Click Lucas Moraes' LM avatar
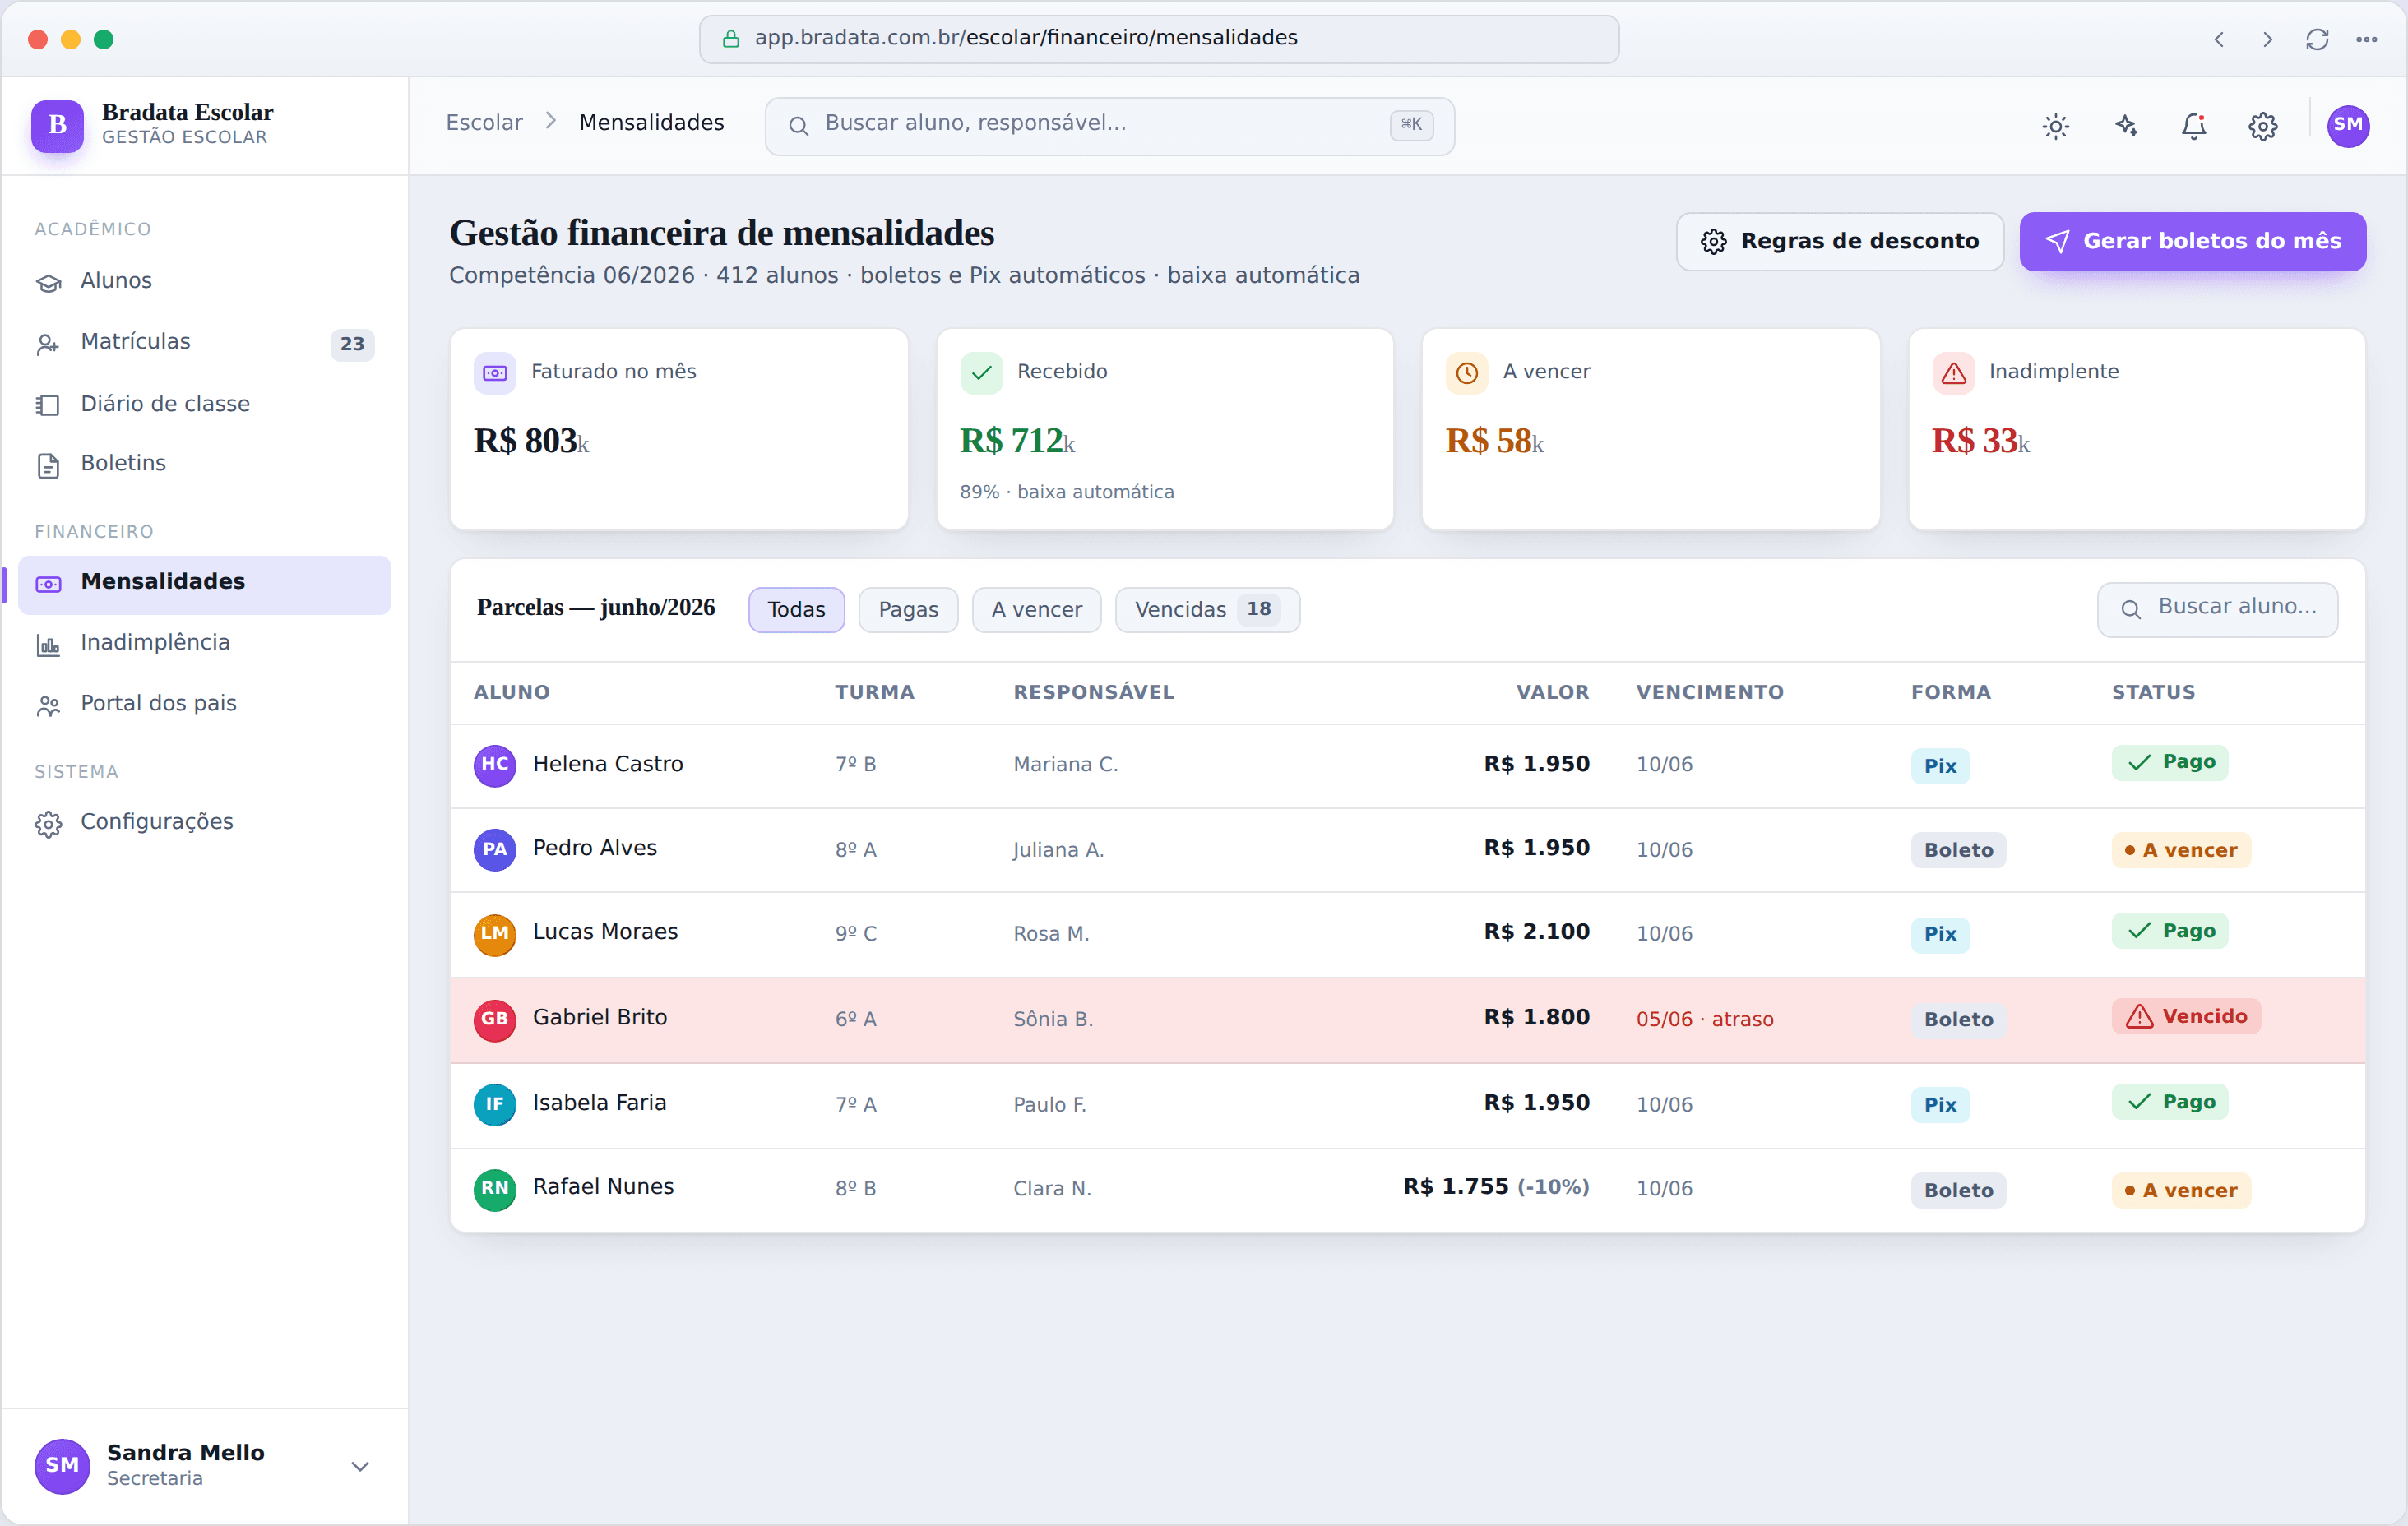The image size is (2408, 1526). [495, 935]
